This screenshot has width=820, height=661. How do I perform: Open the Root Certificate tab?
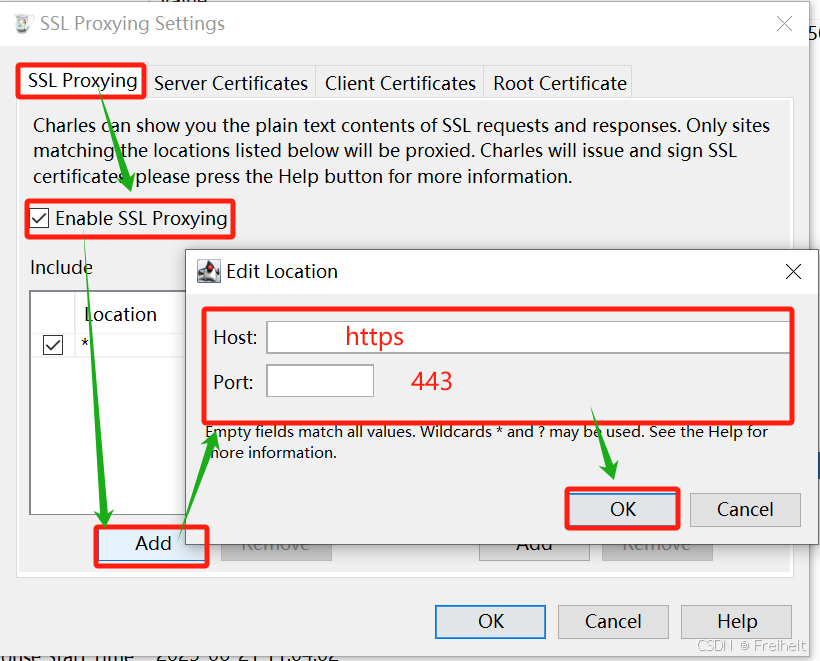tap(560, 83)
